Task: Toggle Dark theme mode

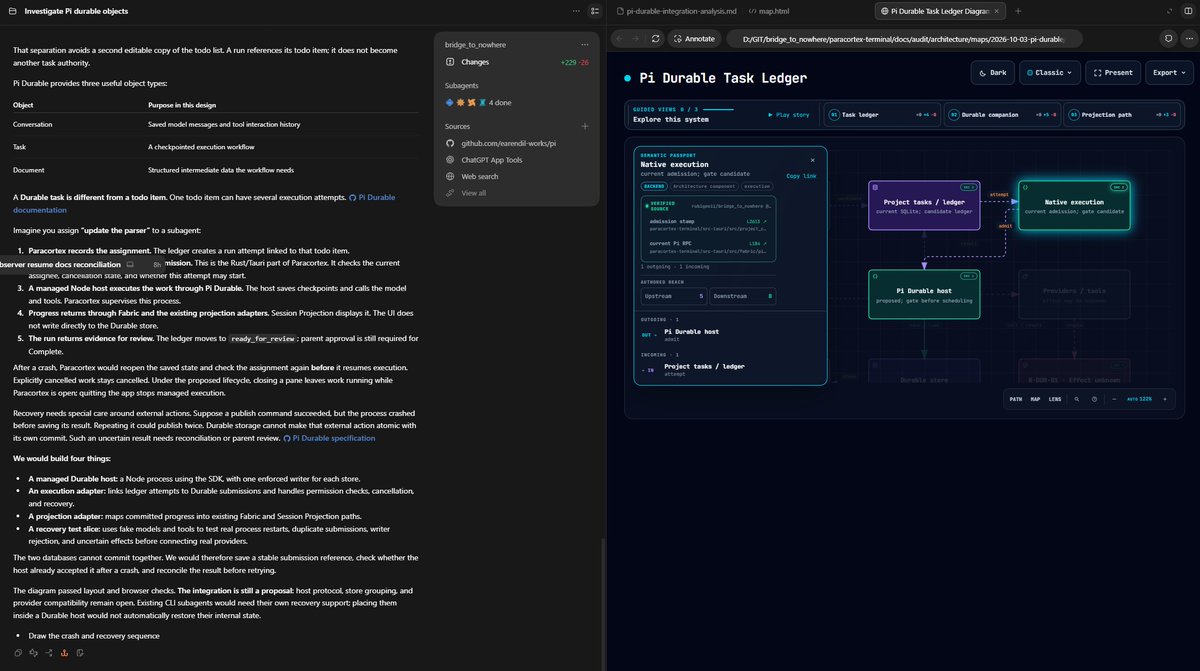Action: [992, 73]
